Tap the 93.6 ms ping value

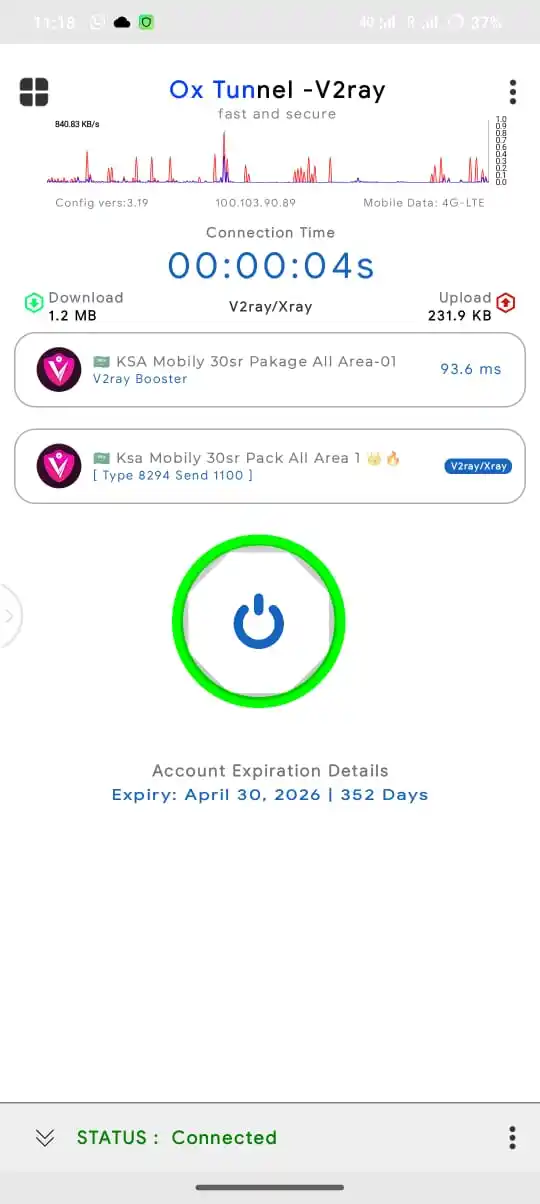[471, 369]
